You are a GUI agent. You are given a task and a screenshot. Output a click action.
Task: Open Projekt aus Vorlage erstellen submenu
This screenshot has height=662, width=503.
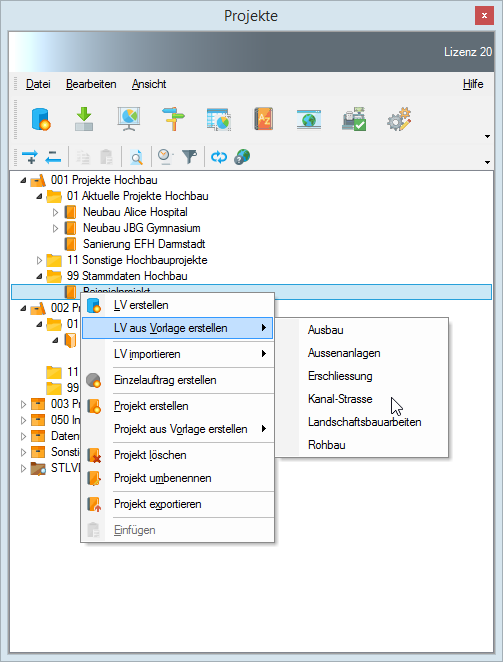(177, 429)
